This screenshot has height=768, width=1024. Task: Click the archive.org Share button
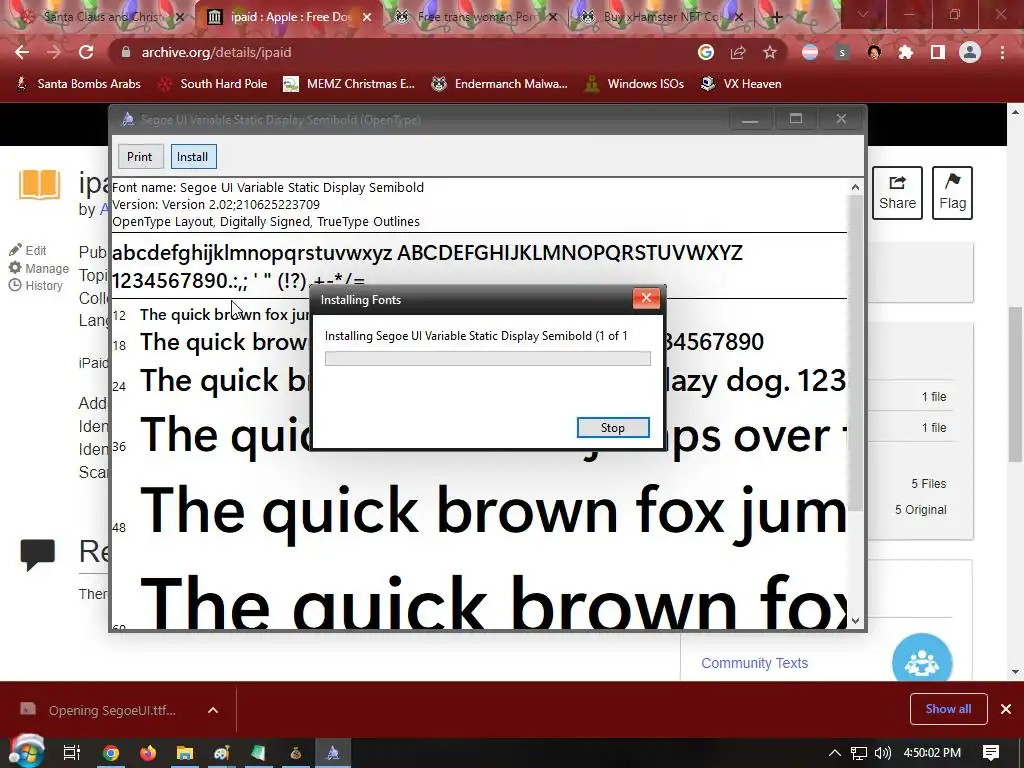[x=897, y=193]
